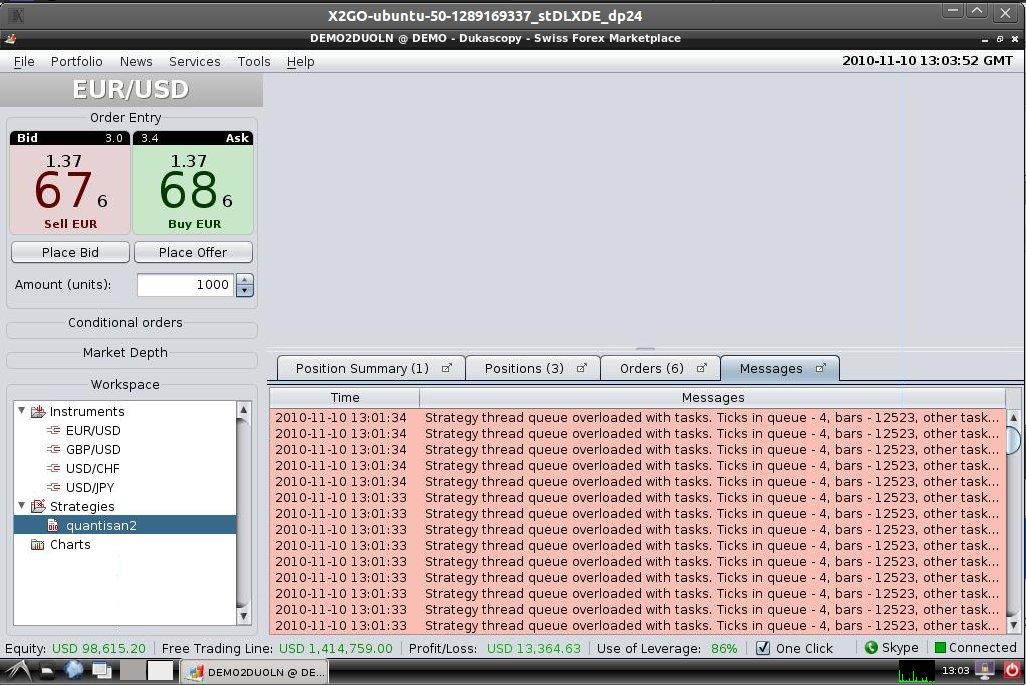Open the Tools menu

click(x=254, y=61)
